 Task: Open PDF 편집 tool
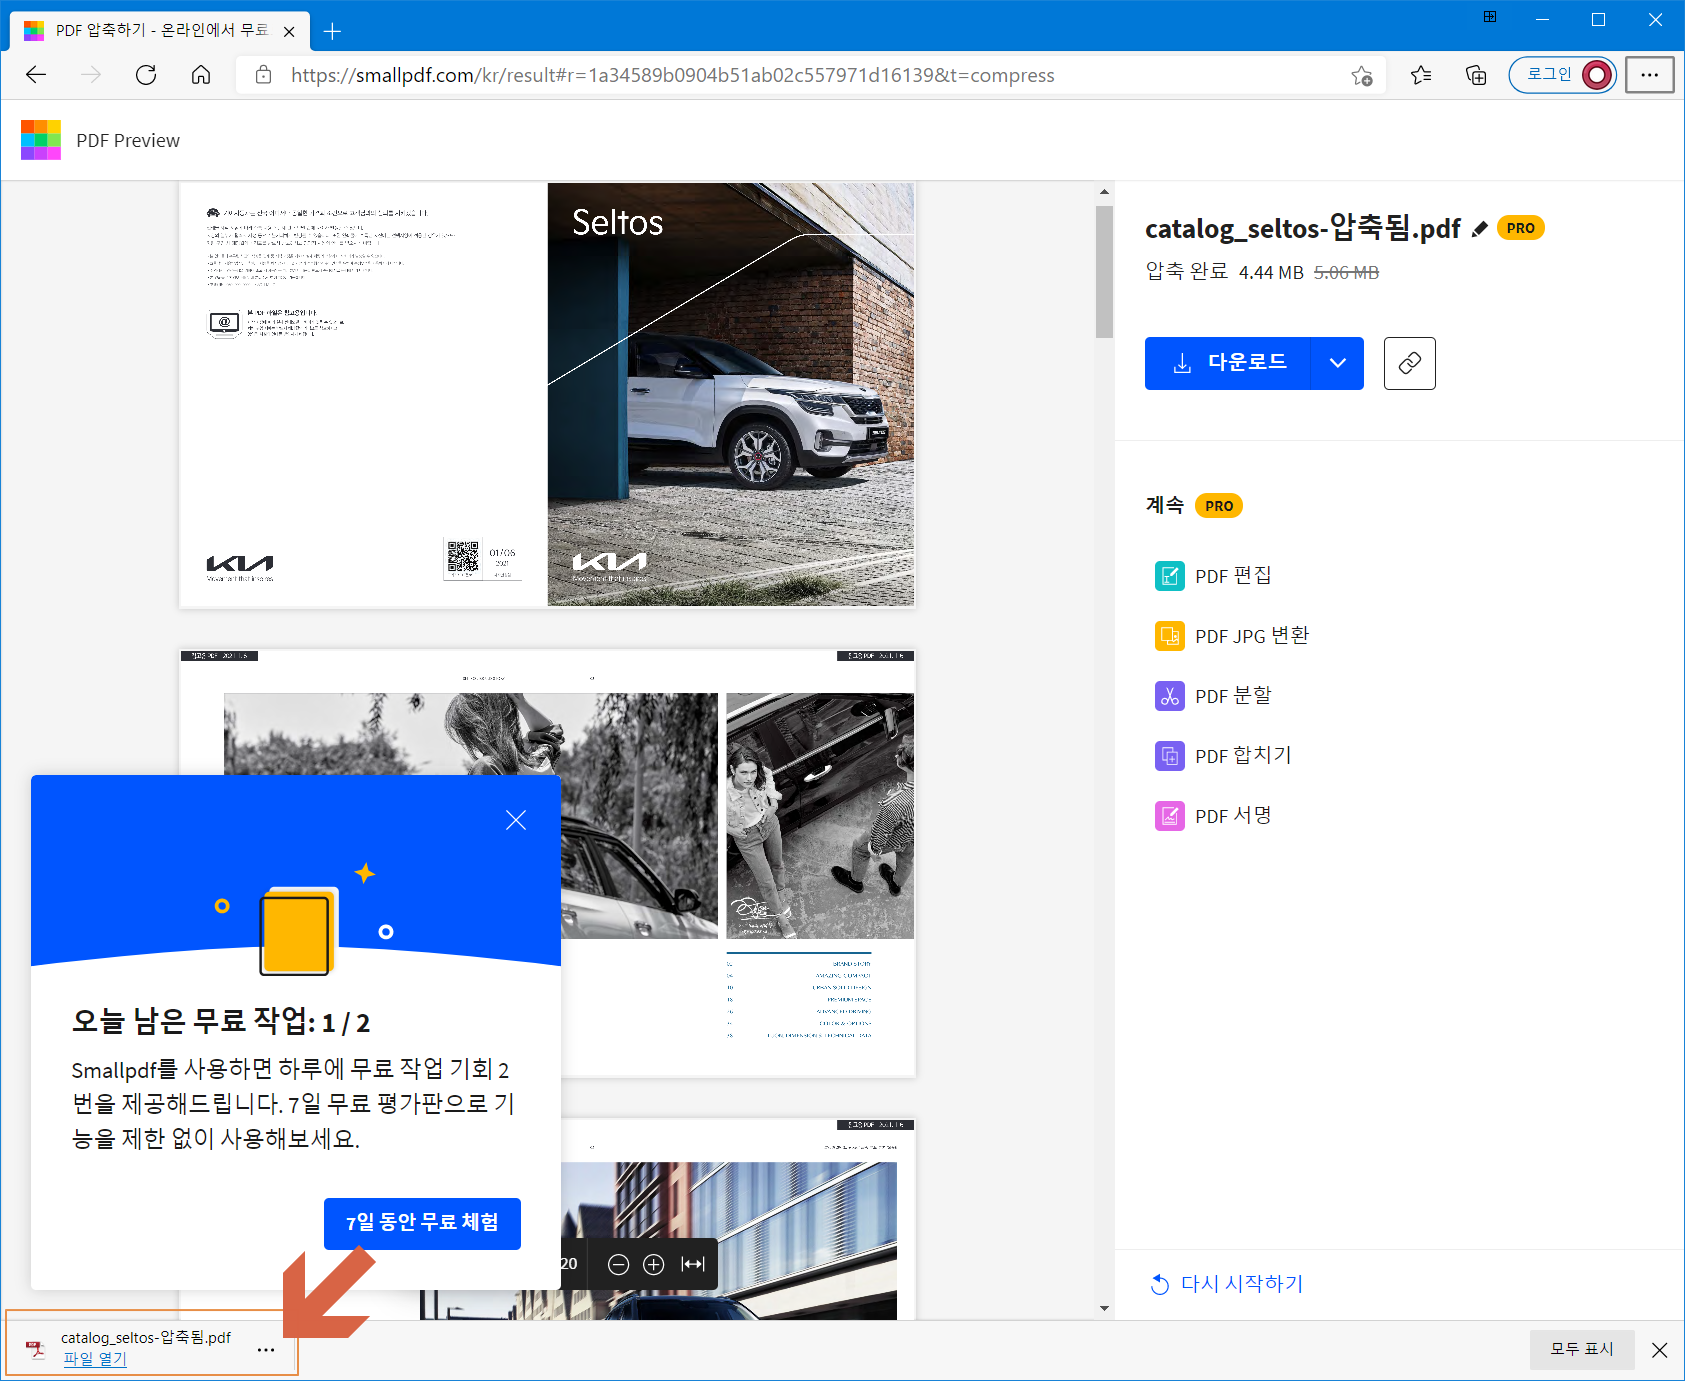(1213, 576)
